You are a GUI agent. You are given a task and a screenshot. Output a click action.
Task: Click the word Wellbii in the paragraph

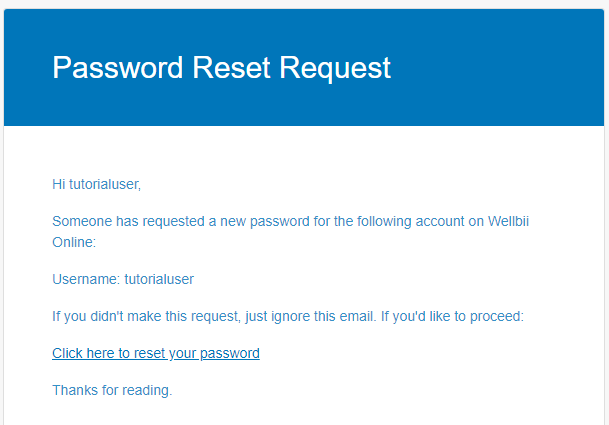tap(508, 221)
